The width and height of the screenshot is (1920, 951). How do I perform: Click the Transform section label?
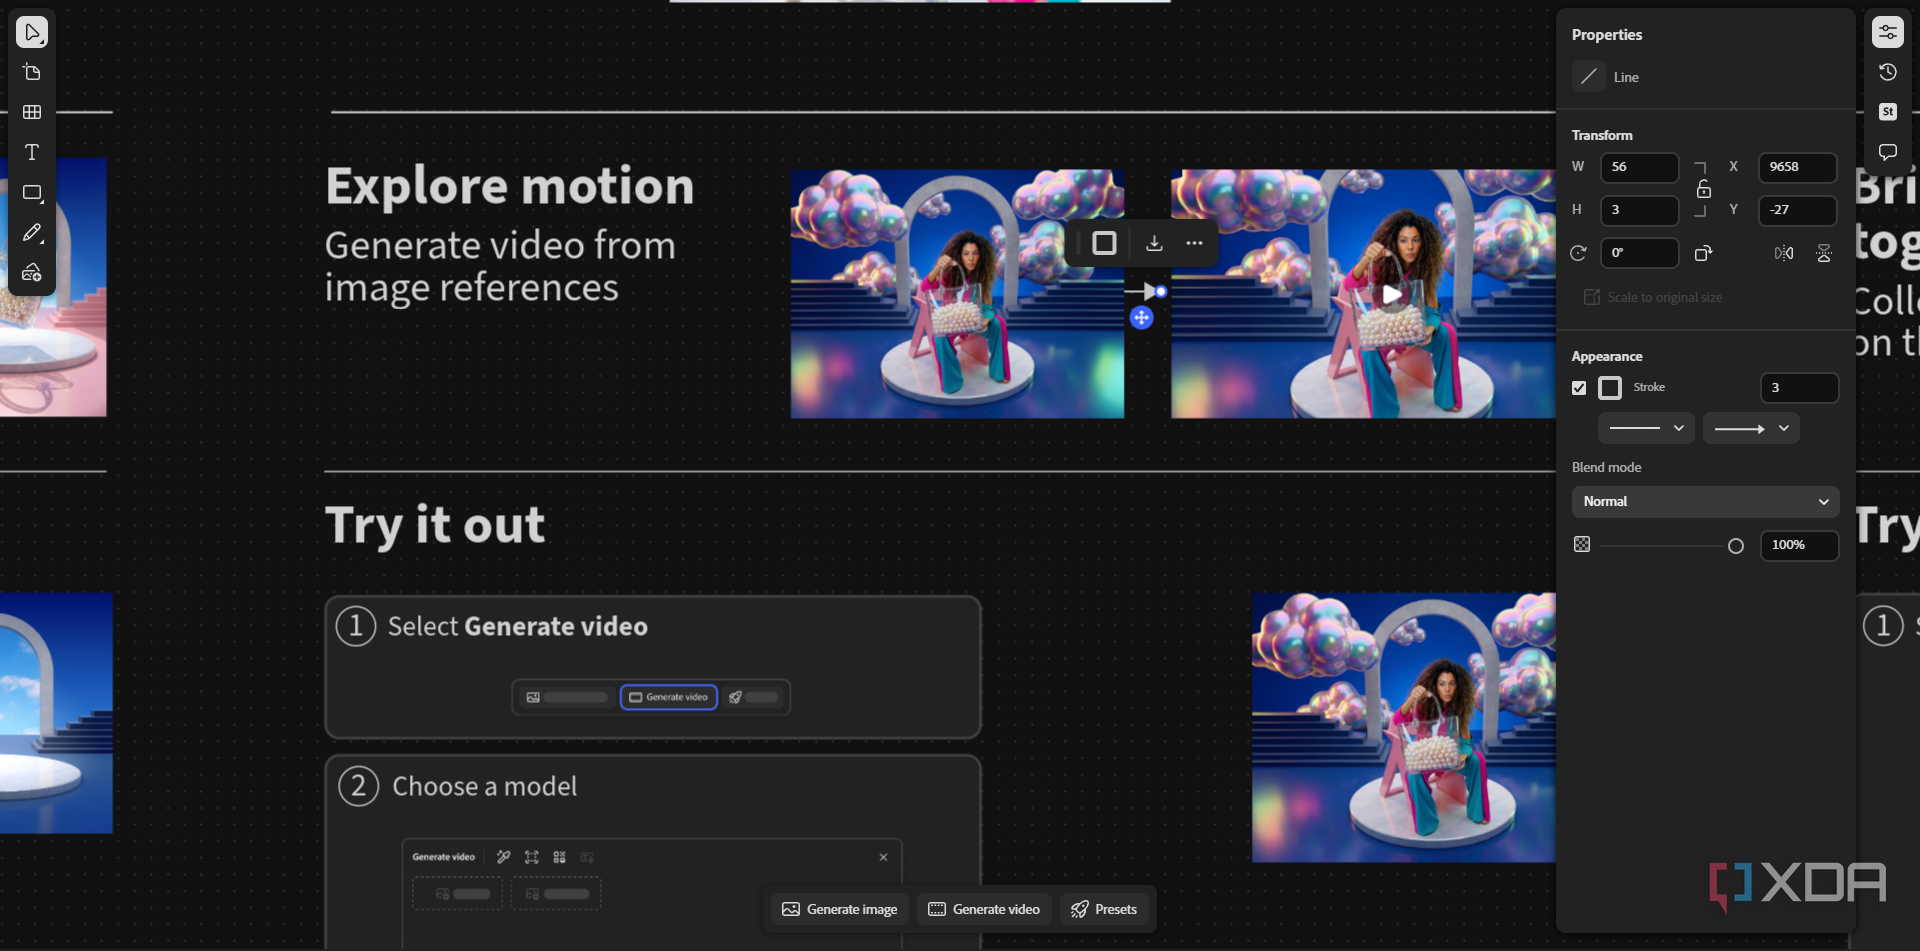coord(1602,135)
